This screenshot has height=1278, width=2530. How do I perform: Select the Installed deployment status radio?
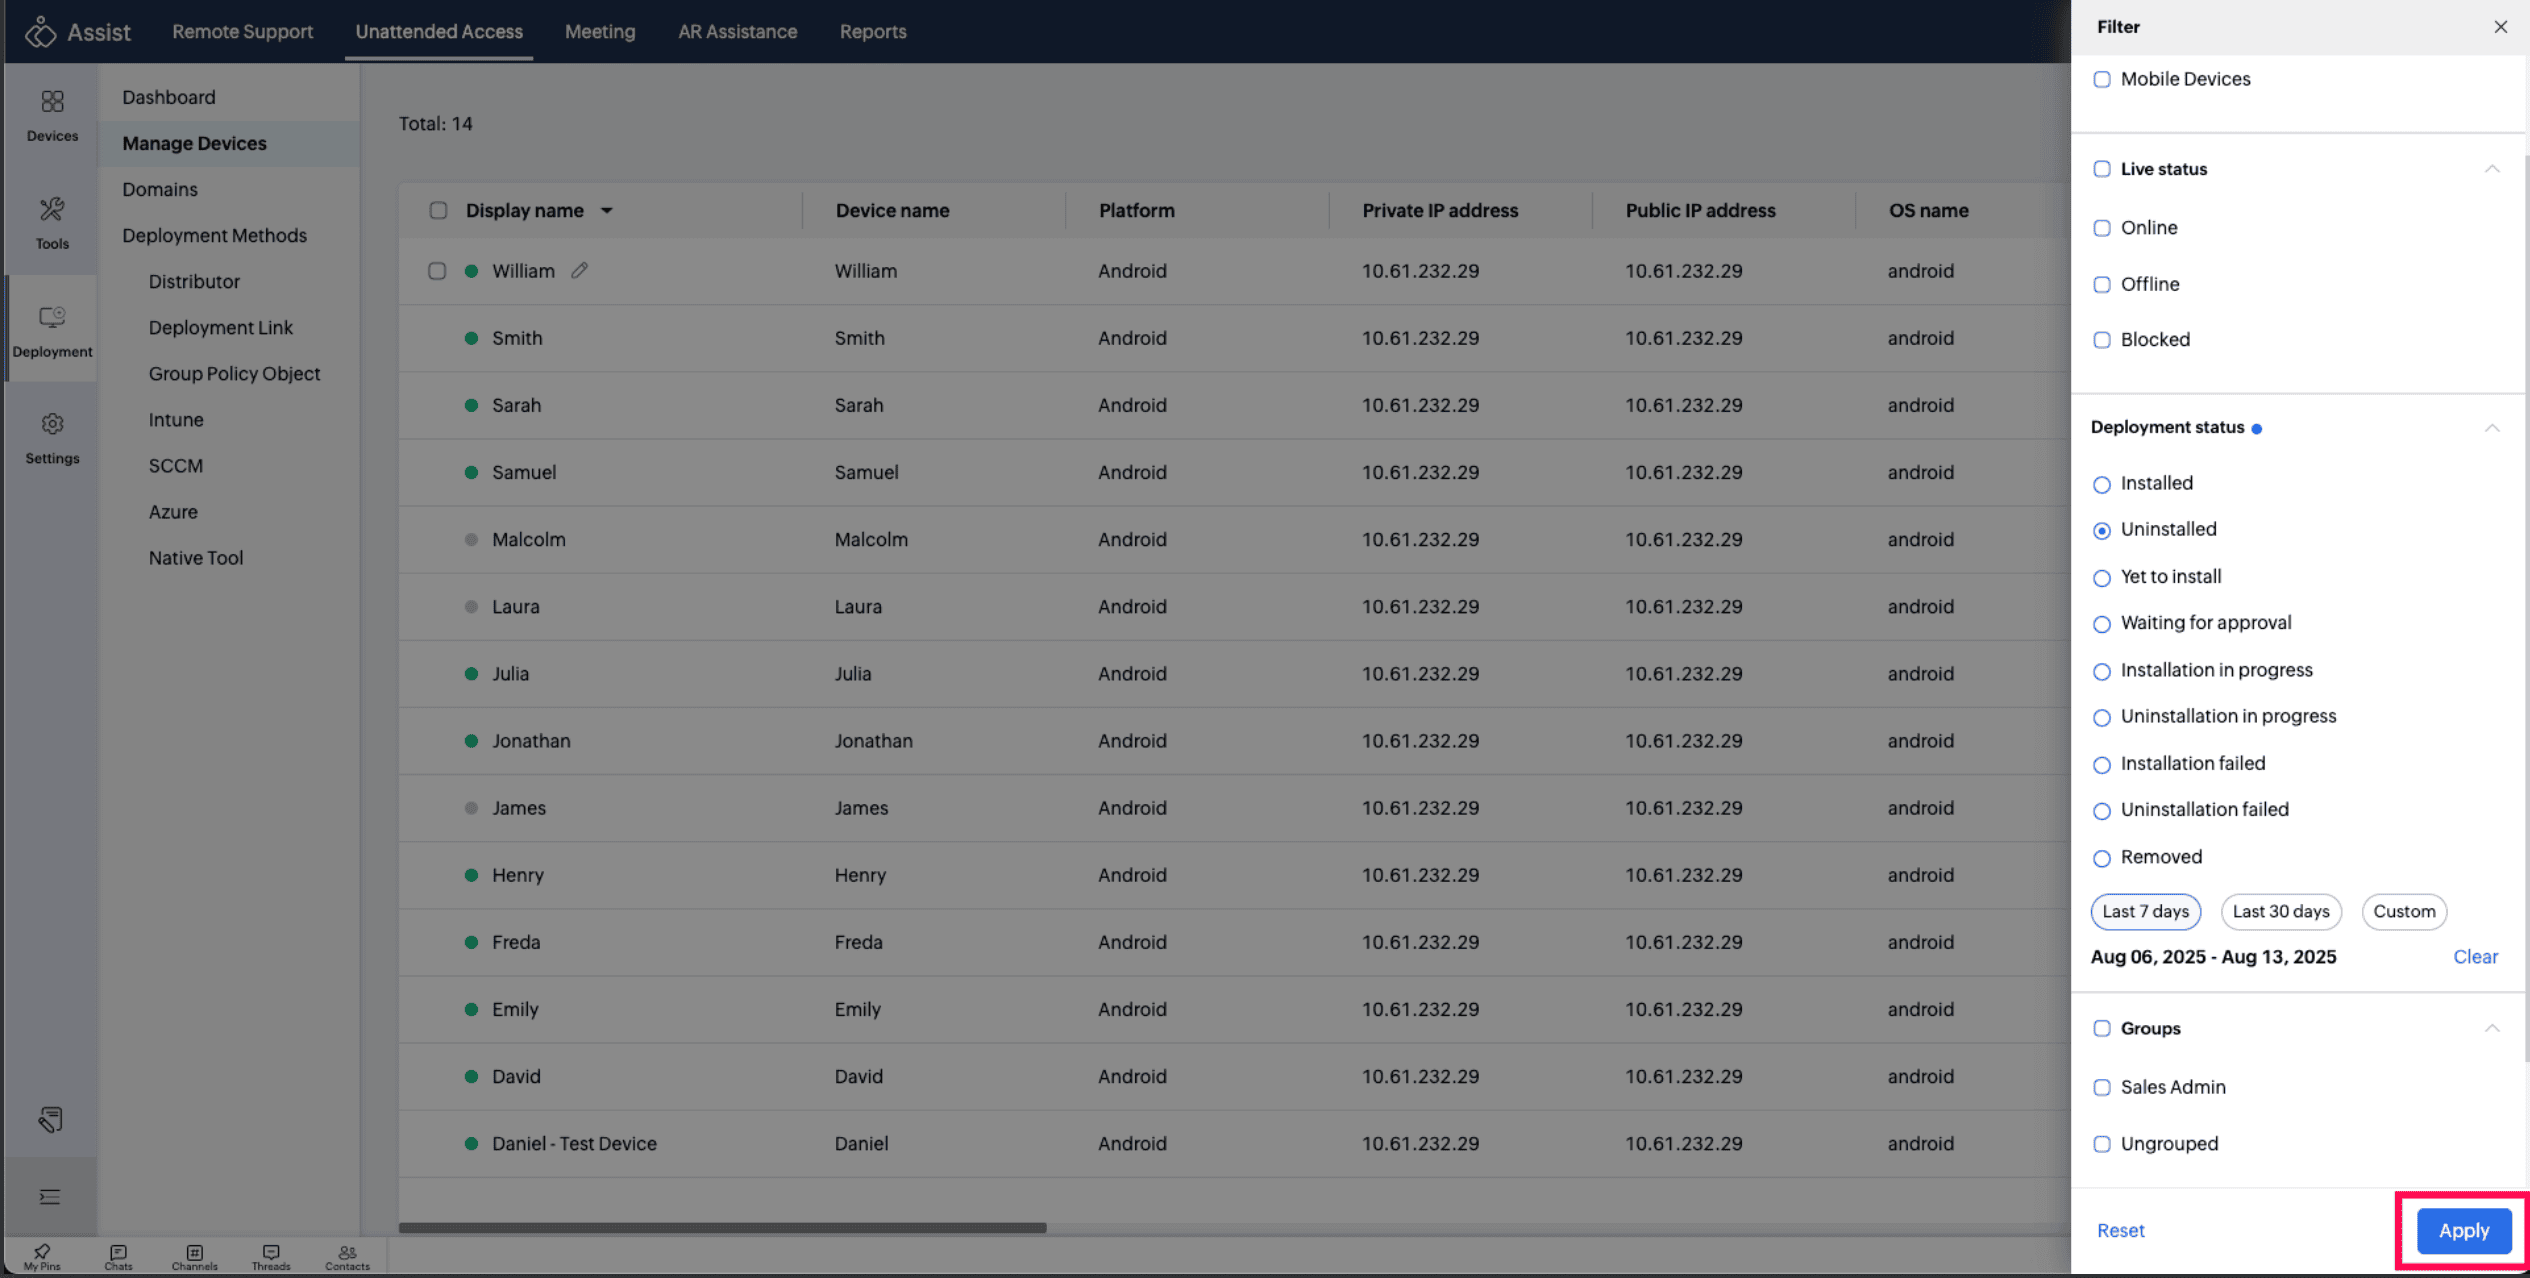click(2102, 485)
